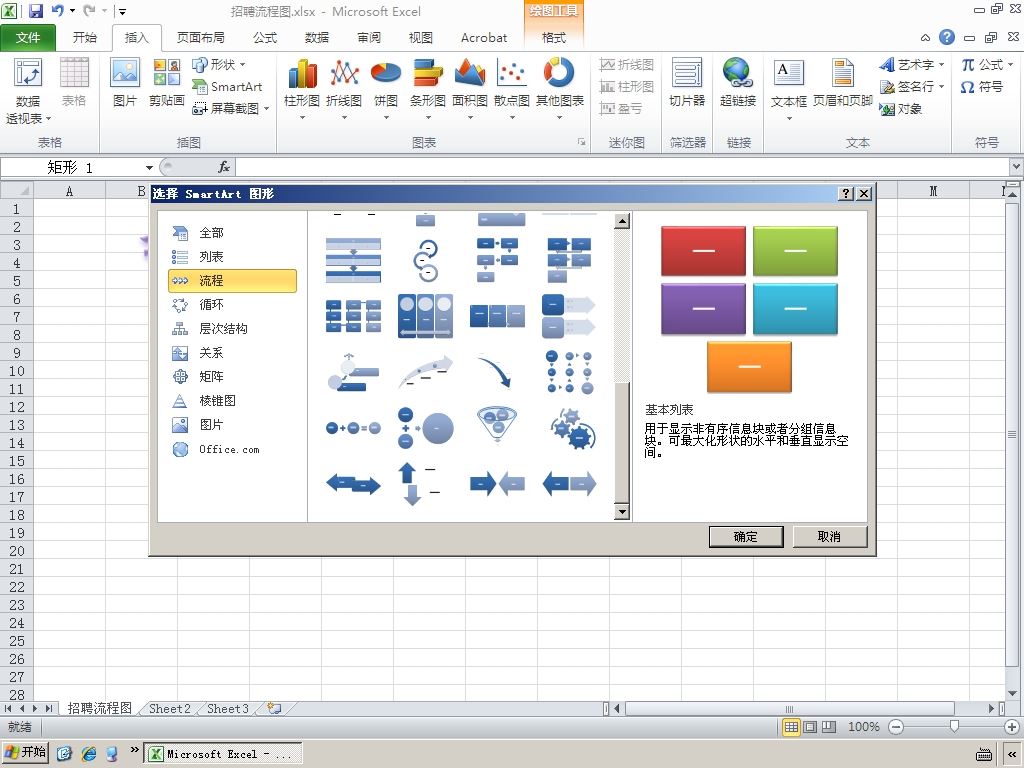Insert a symbol (符号)
Image resolution: width=1024 pixels, height=768 pixels.
coord(982,86)
